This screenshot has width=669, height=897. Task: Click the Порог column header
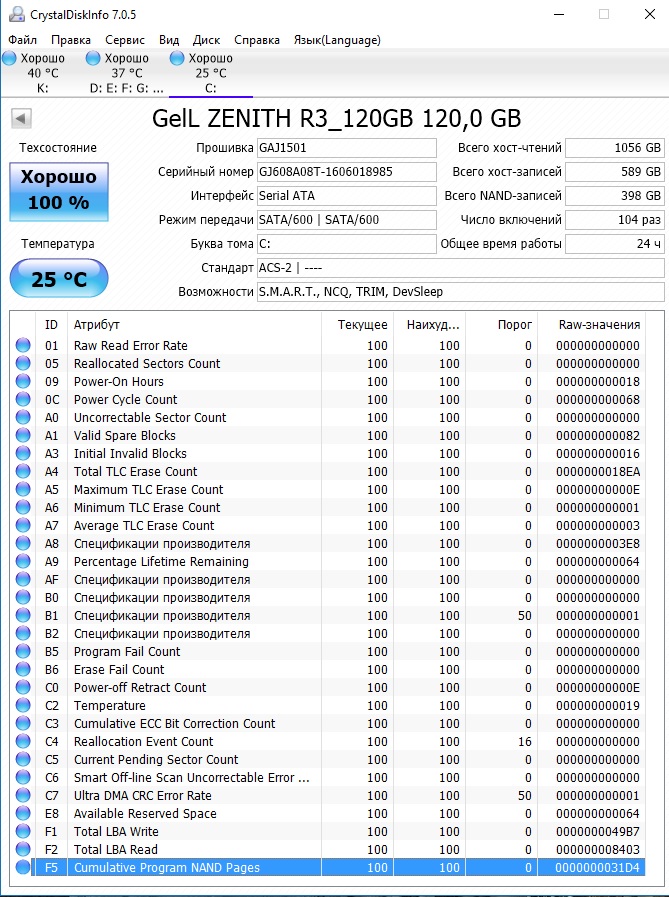502,324
